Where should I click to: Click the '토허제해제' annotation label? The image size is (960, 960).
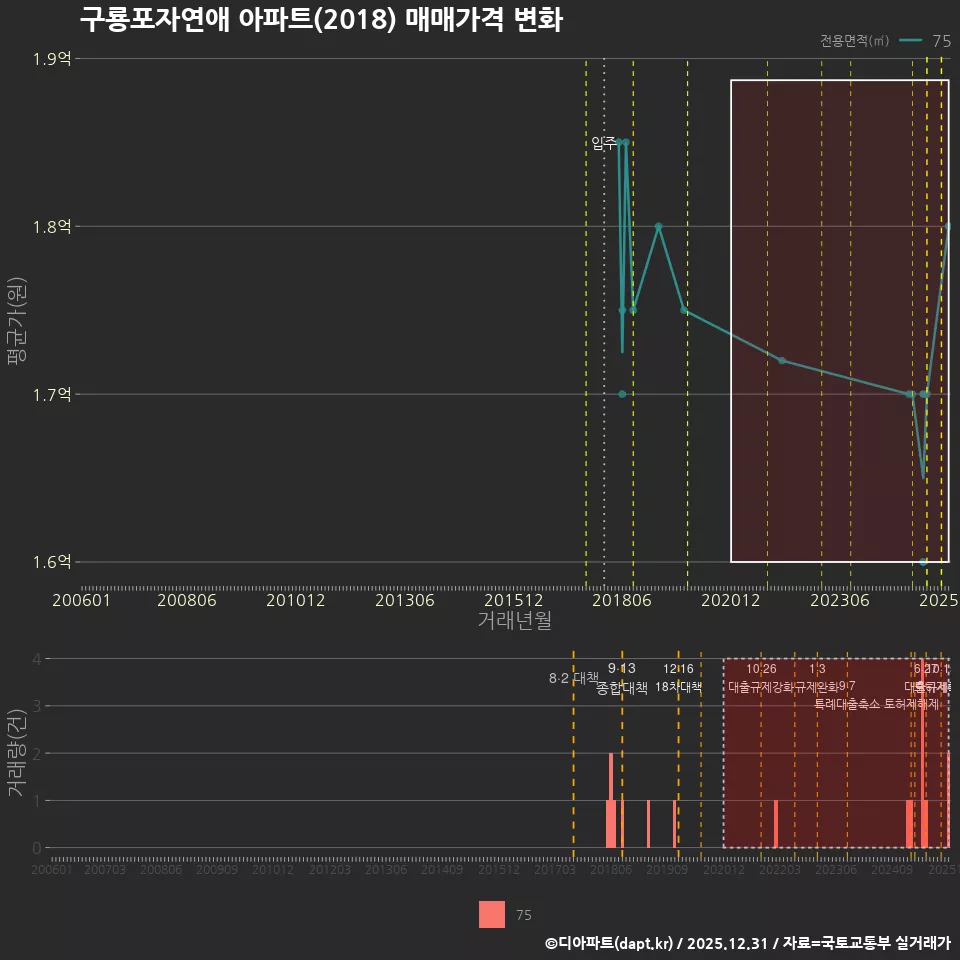912,704
